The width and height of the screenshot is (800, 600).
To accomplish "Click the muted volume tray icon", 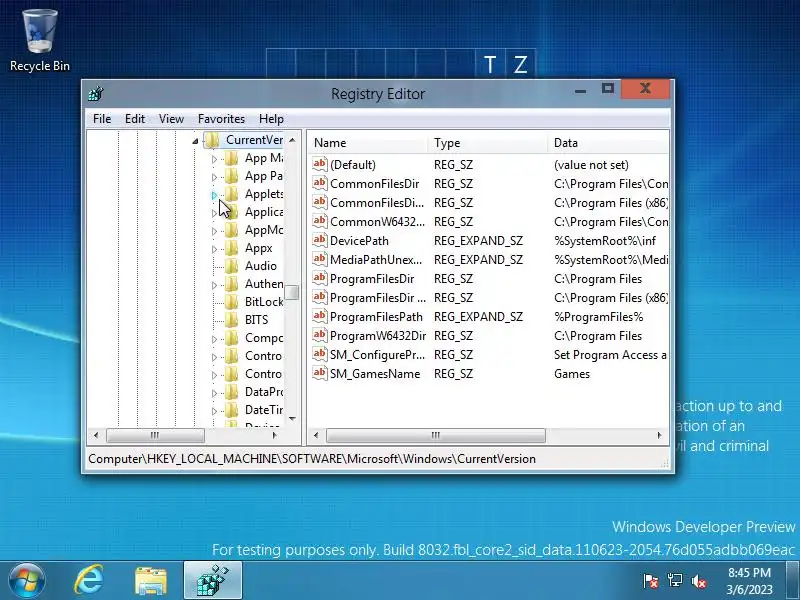I will click(x=698, y=581).
